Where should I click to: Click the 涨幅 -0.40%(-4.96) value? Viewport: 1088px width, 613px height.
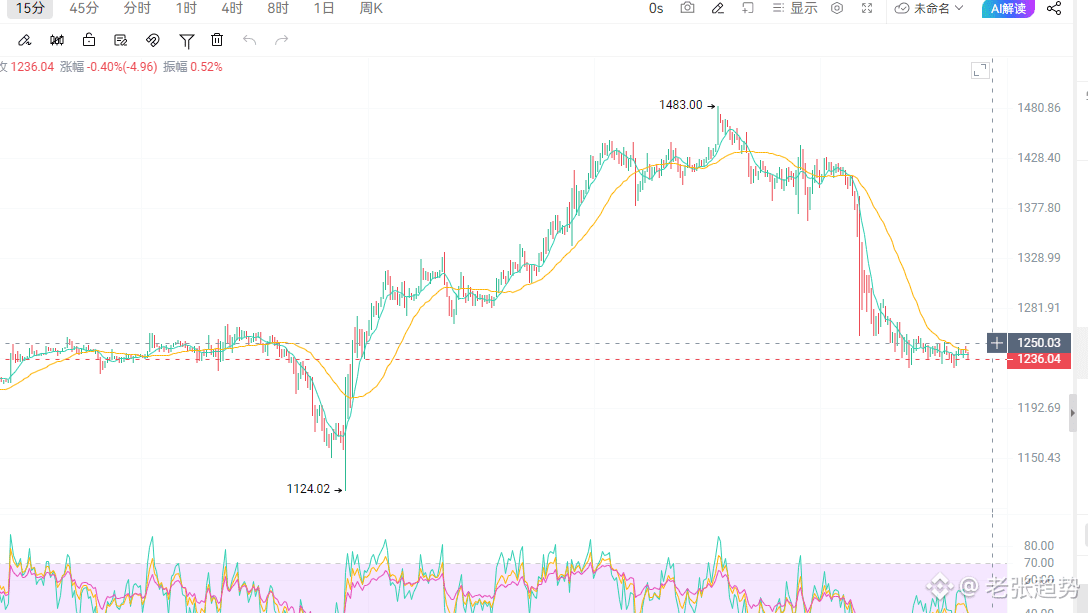pyautogui.click(x=108, y=67)
